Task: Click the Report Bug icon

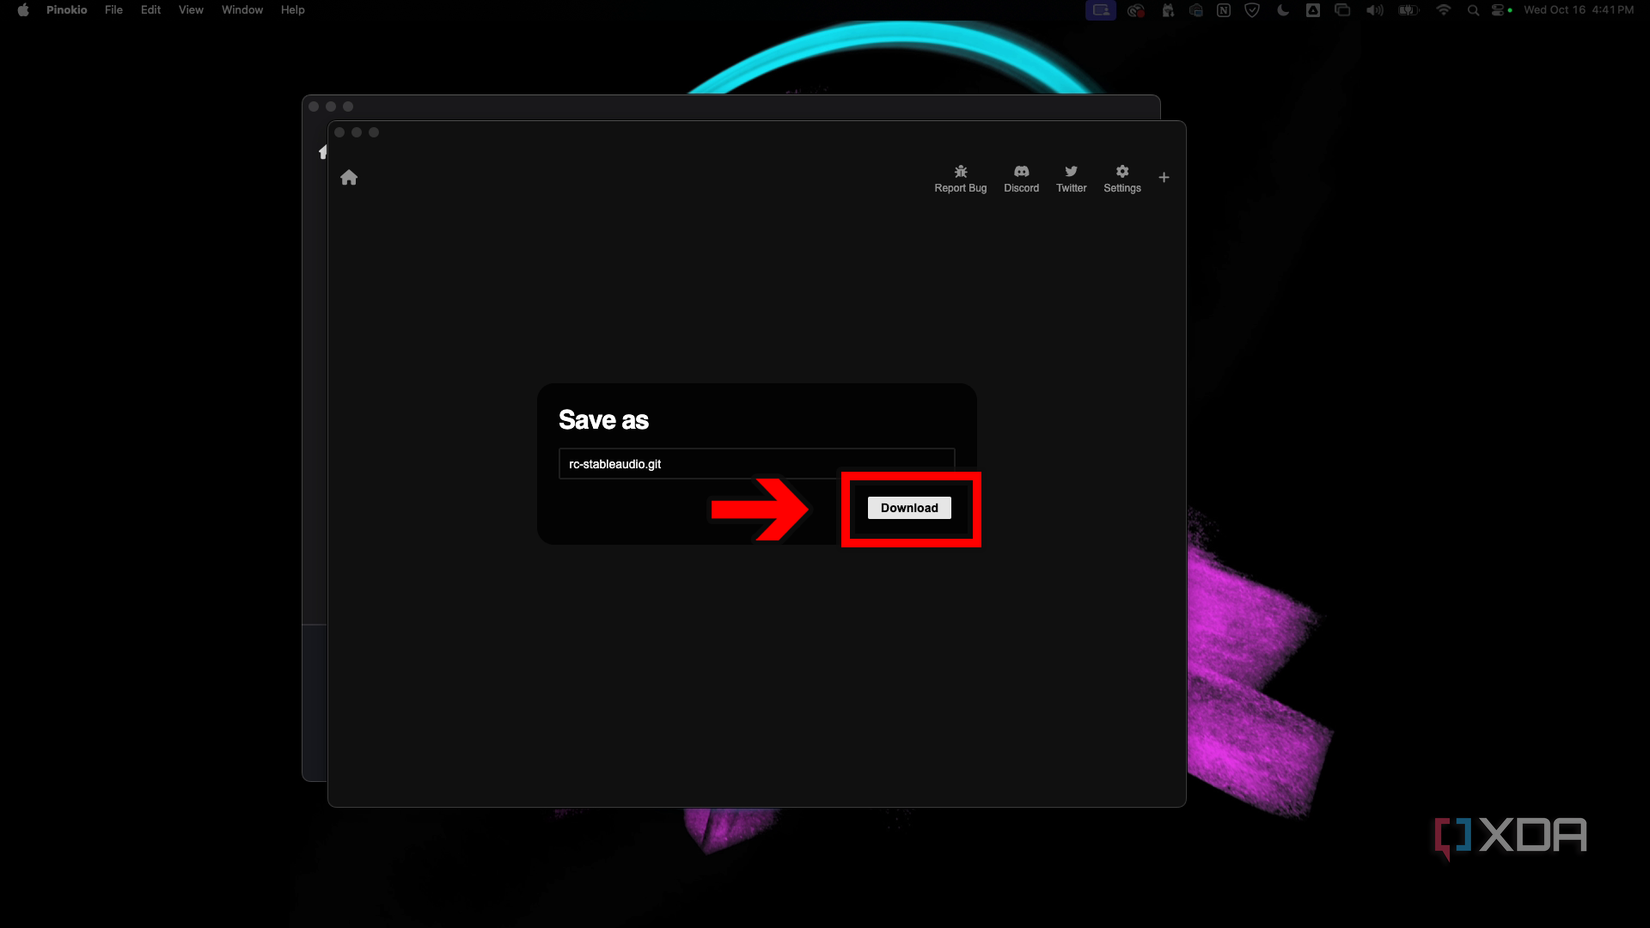Action: click(960, 177)
